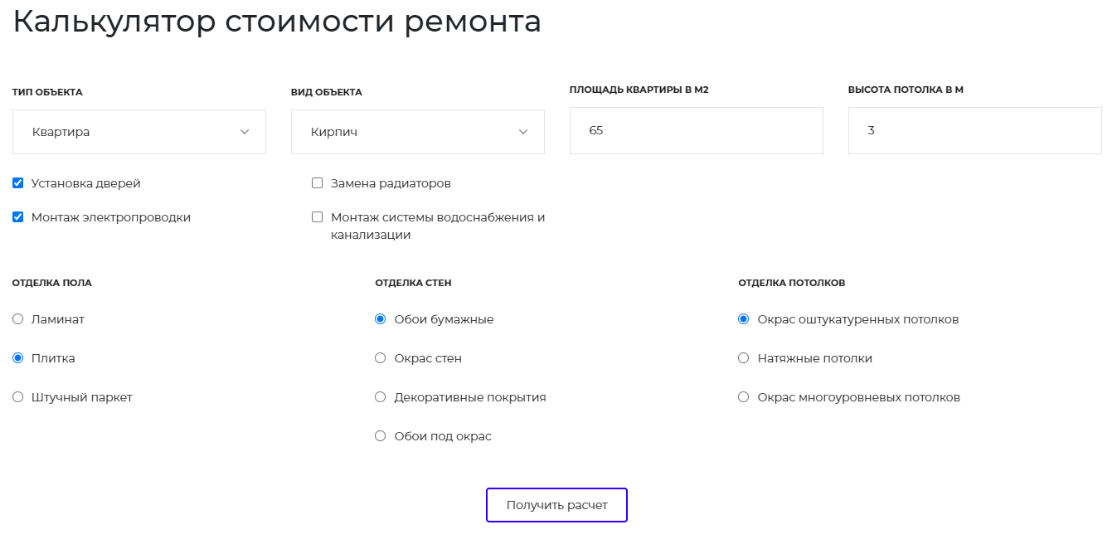The image size is (1117, 539).
Task: Select Обои бумажные wall radio button
Action: (x=380, y=319)
